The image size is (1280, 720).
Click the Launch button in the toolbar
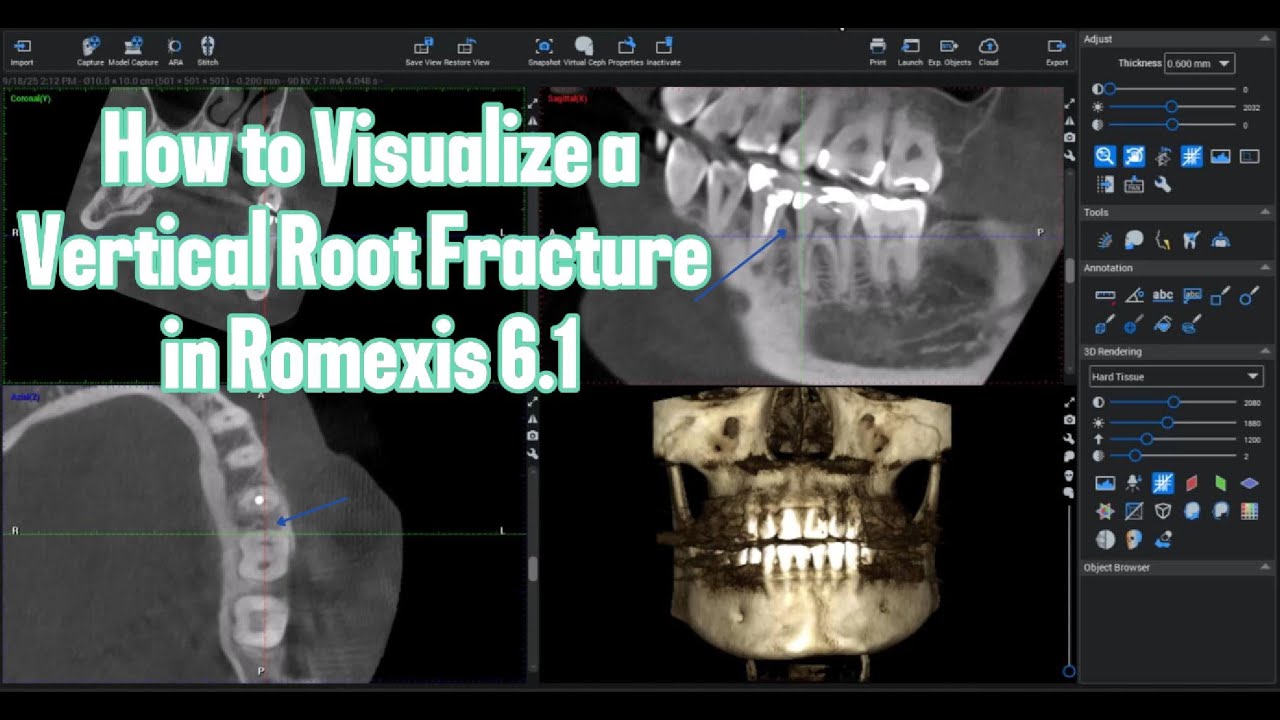point(910,51)
